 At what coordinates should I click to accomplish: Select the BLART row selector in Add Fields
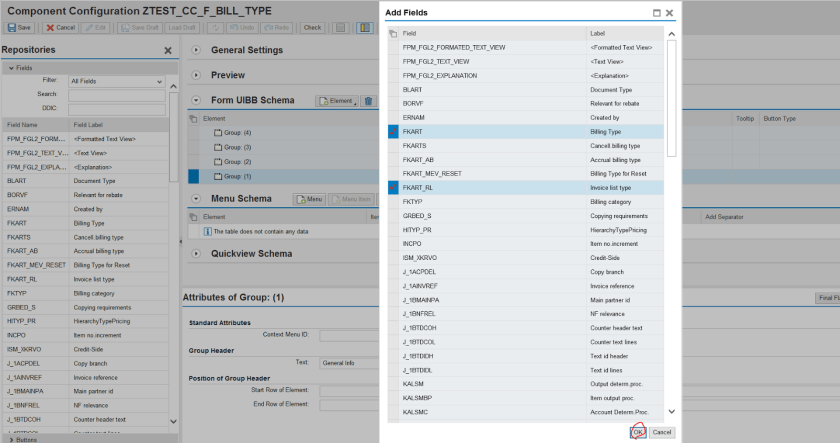coord(393,90)
